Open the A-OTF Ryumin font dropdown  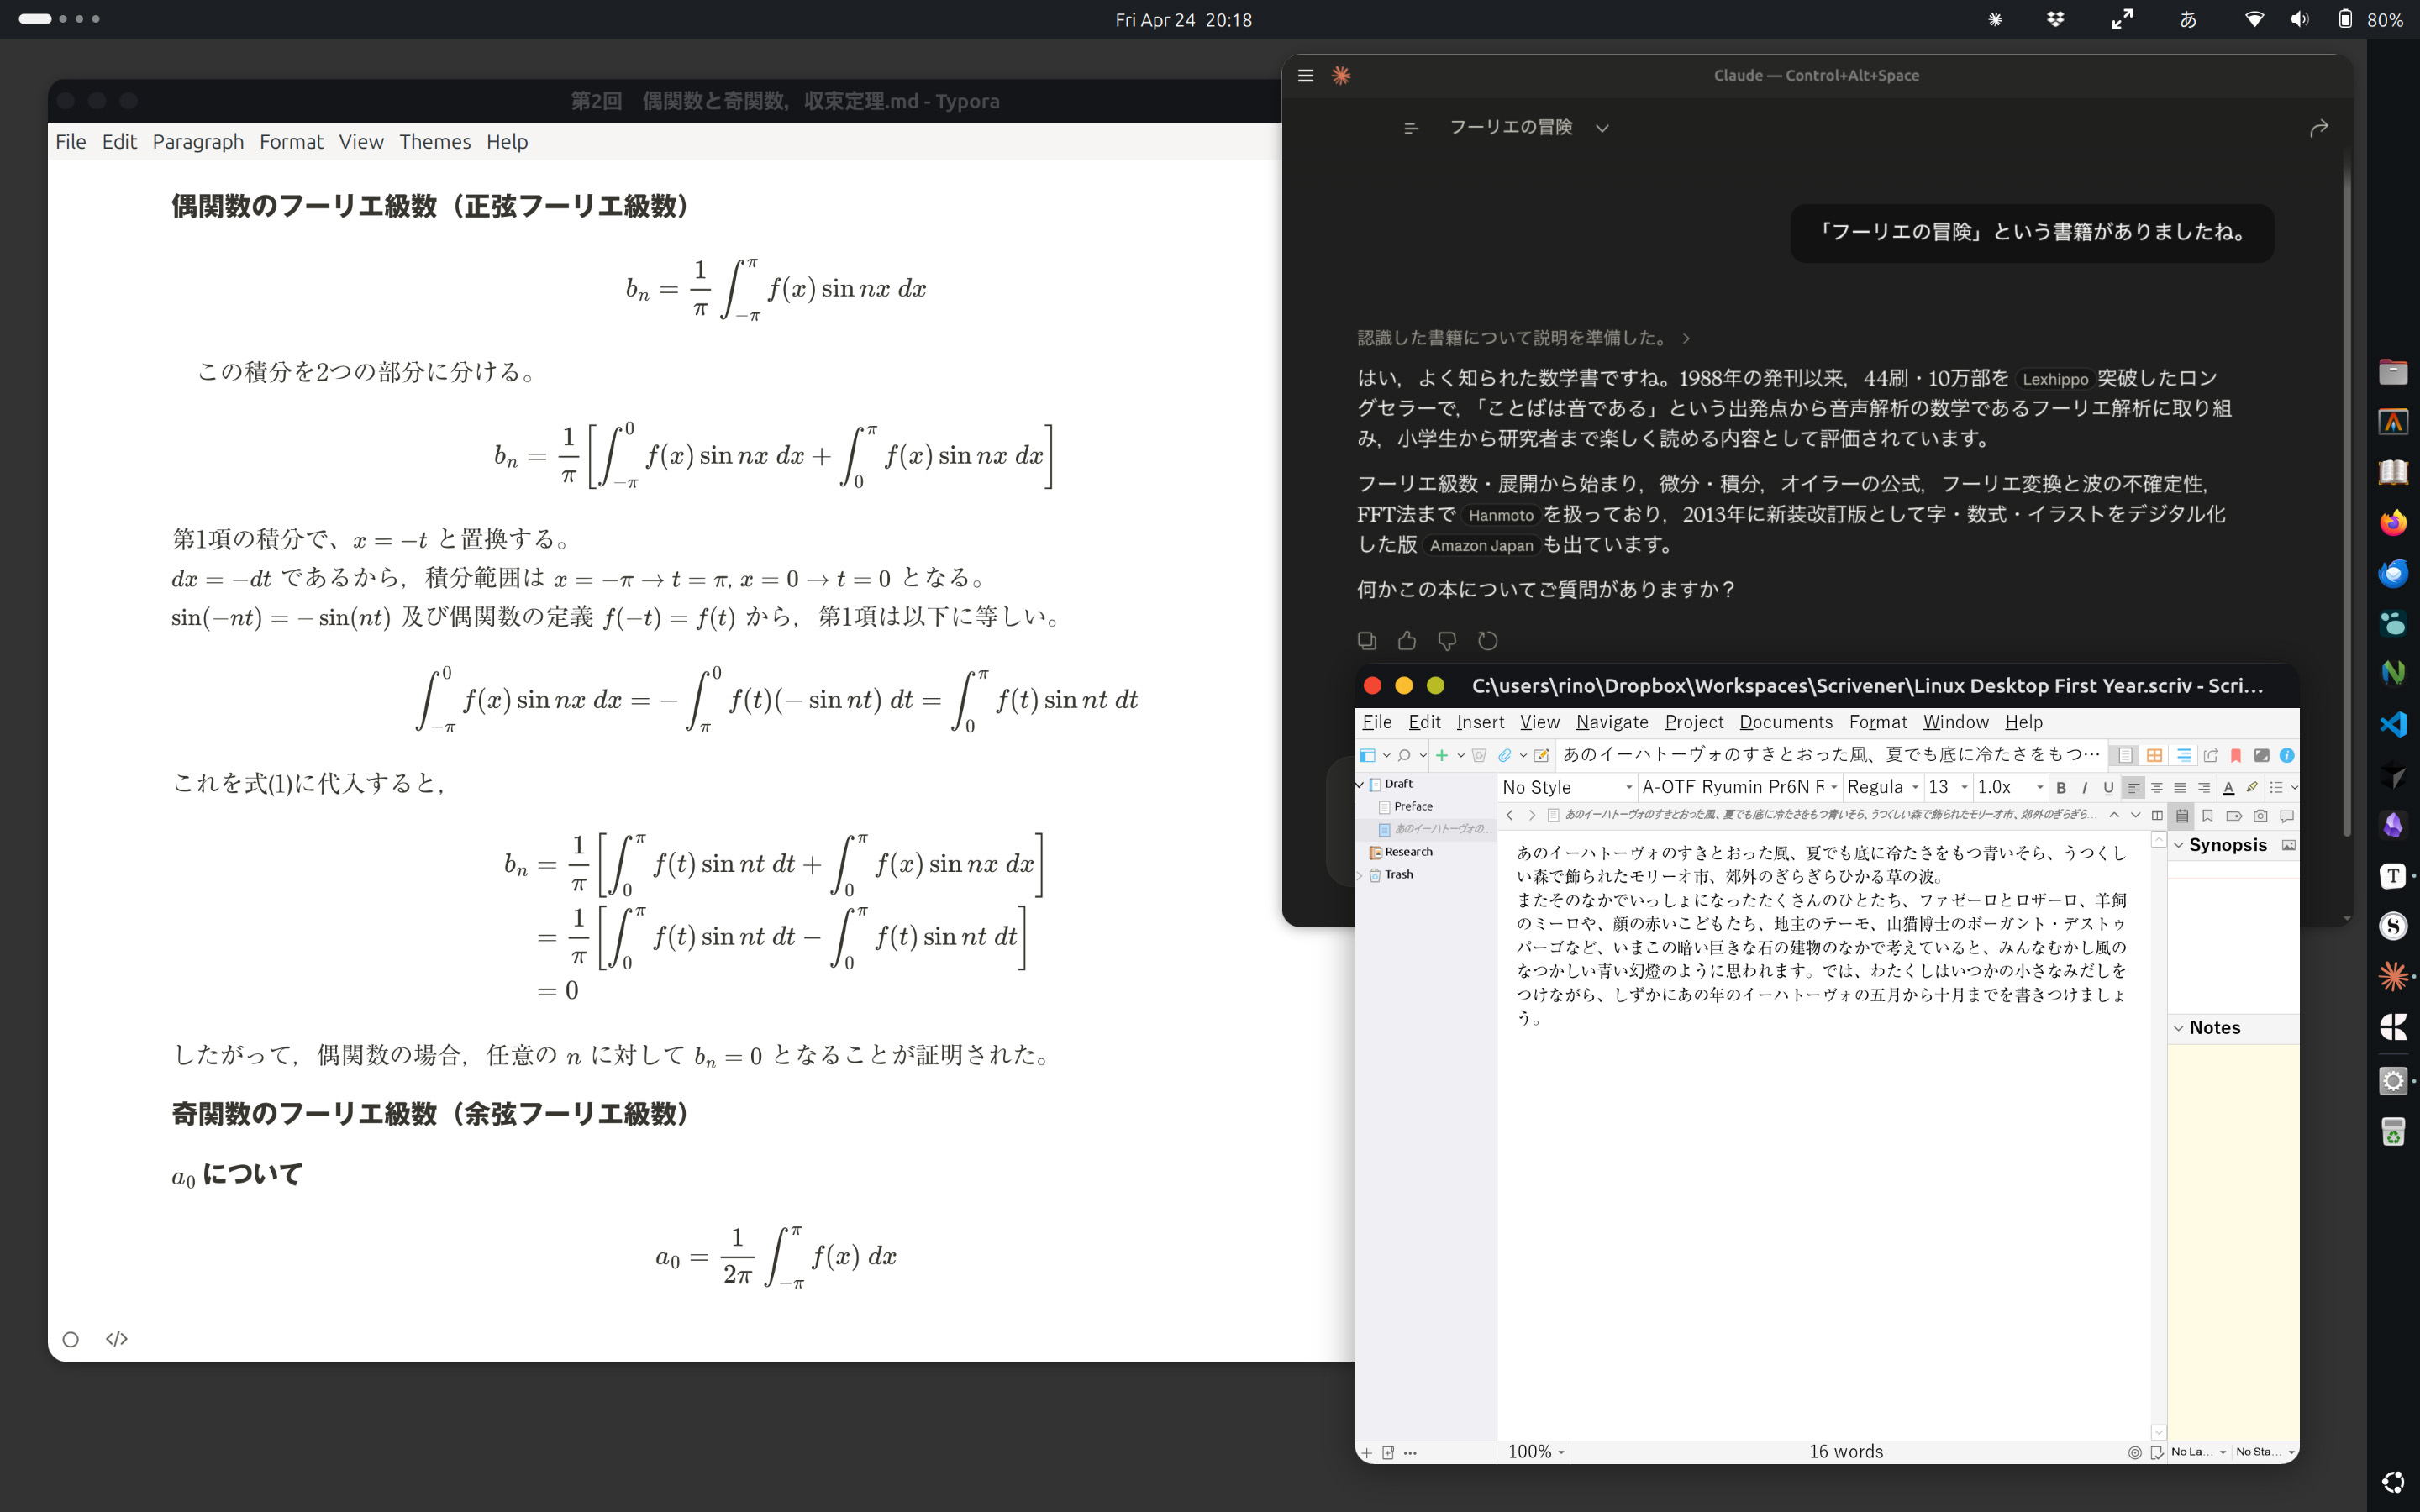tap(1740, 787)
